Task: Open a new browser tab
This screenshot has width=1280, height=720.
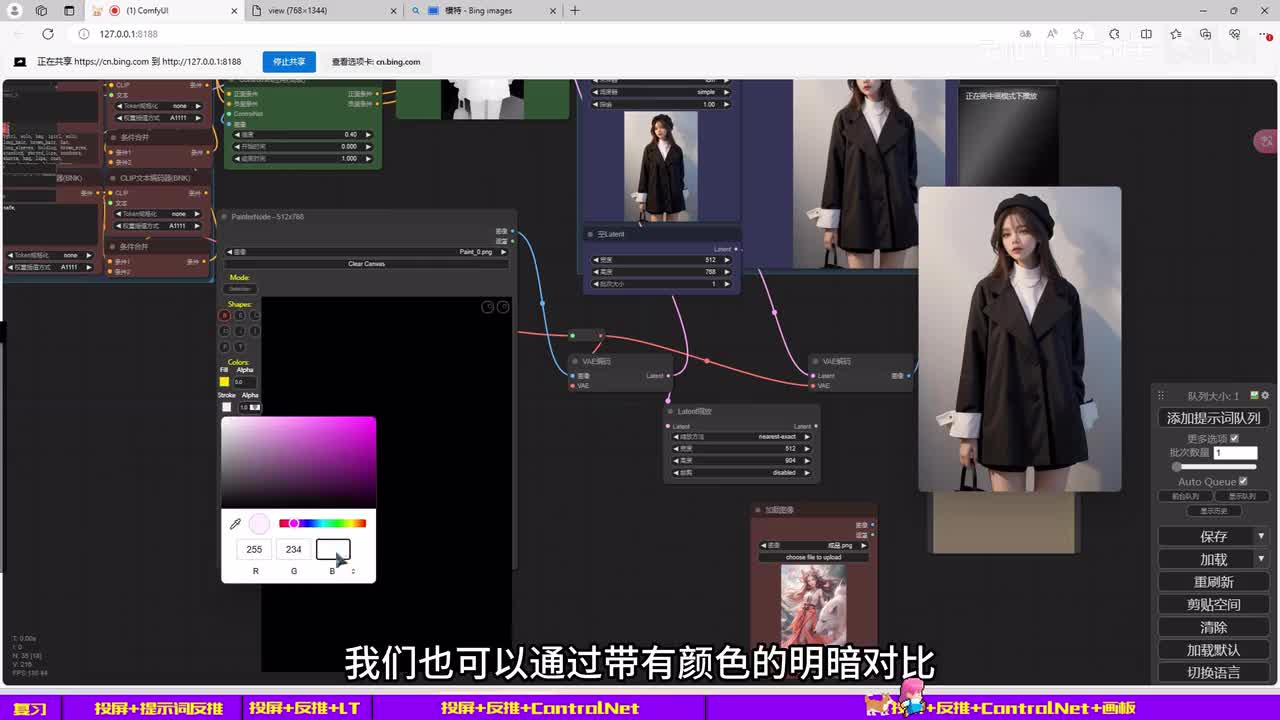Action: pos(575,11)
